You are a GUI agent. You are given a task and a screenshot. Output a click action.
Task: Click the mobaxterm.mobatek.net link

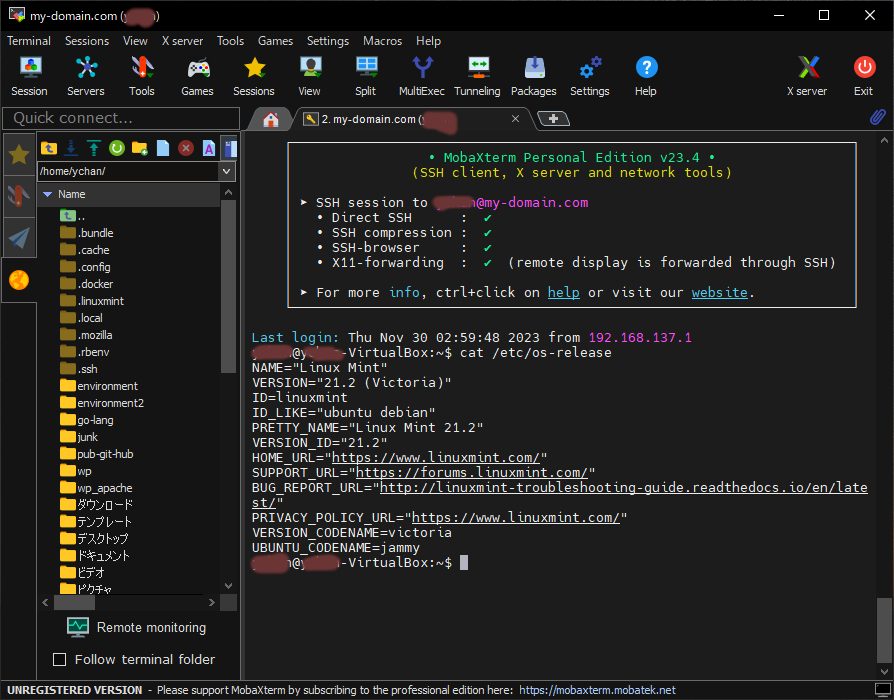point(597,690)
